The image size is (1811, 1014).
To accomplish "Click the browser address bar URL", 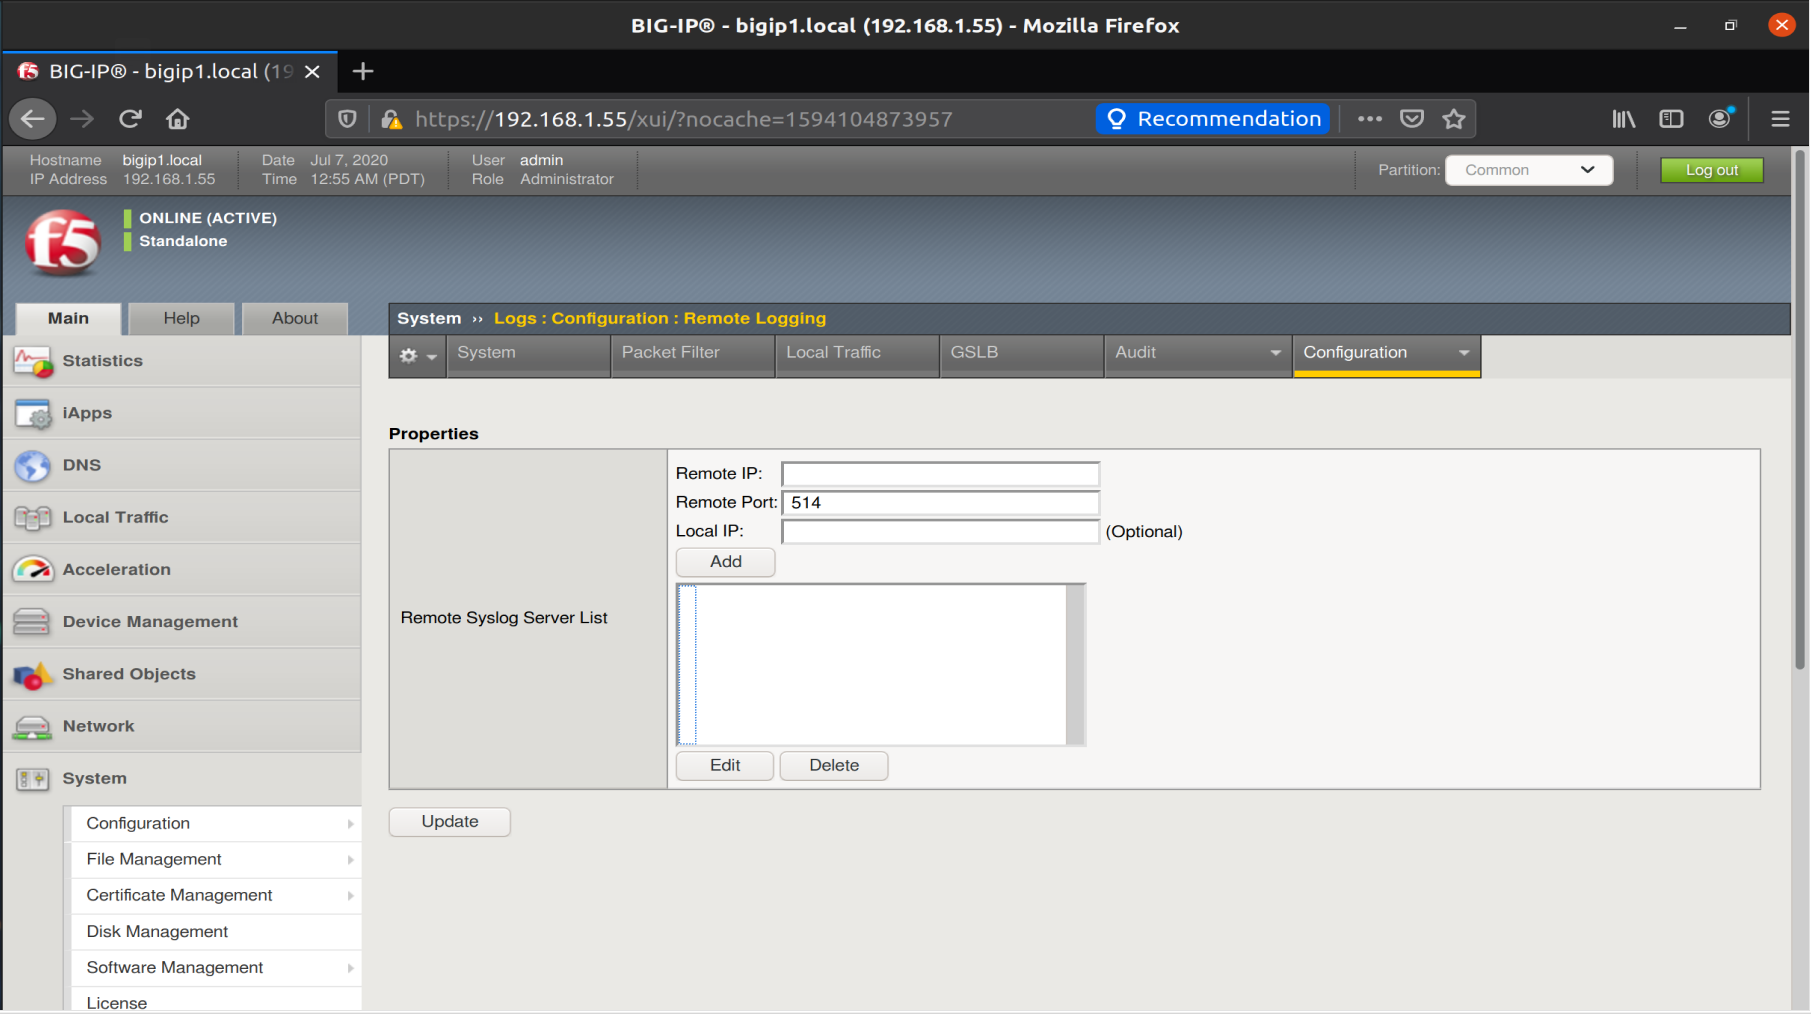I will (684, 119).
